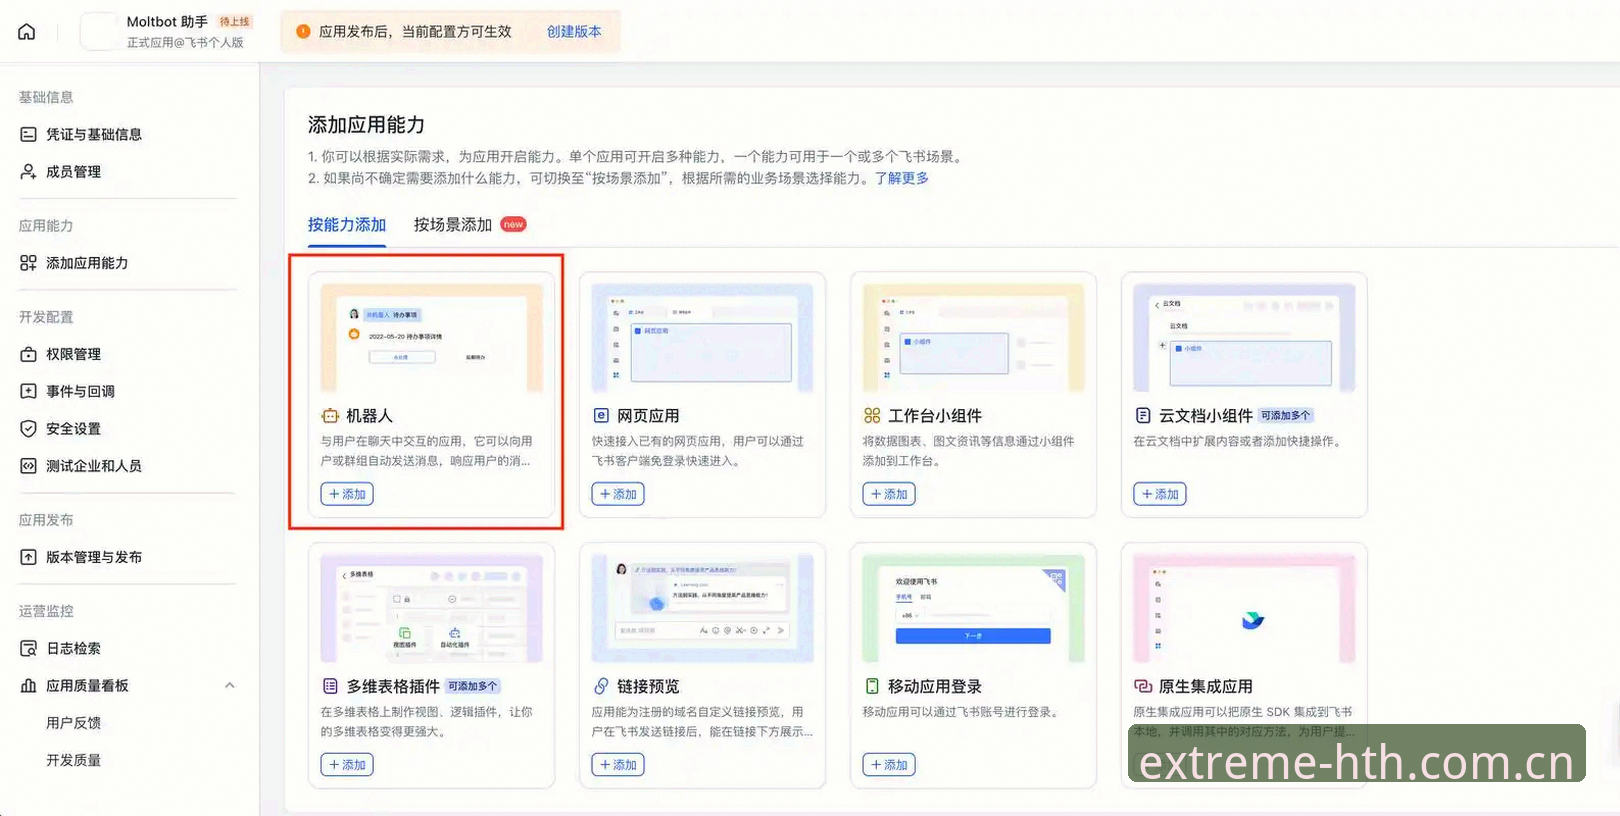Click the 应用质量看板 chart icon
The image size is (1620, 816).
(x=28, y=685)
